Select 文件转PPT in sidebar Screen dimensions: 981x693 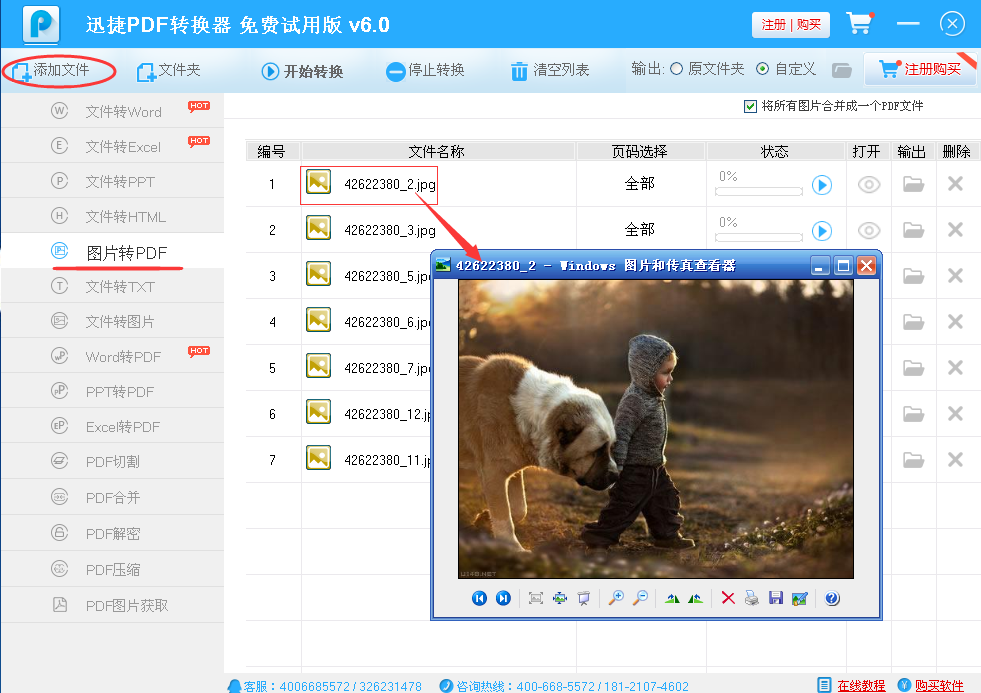113,181
